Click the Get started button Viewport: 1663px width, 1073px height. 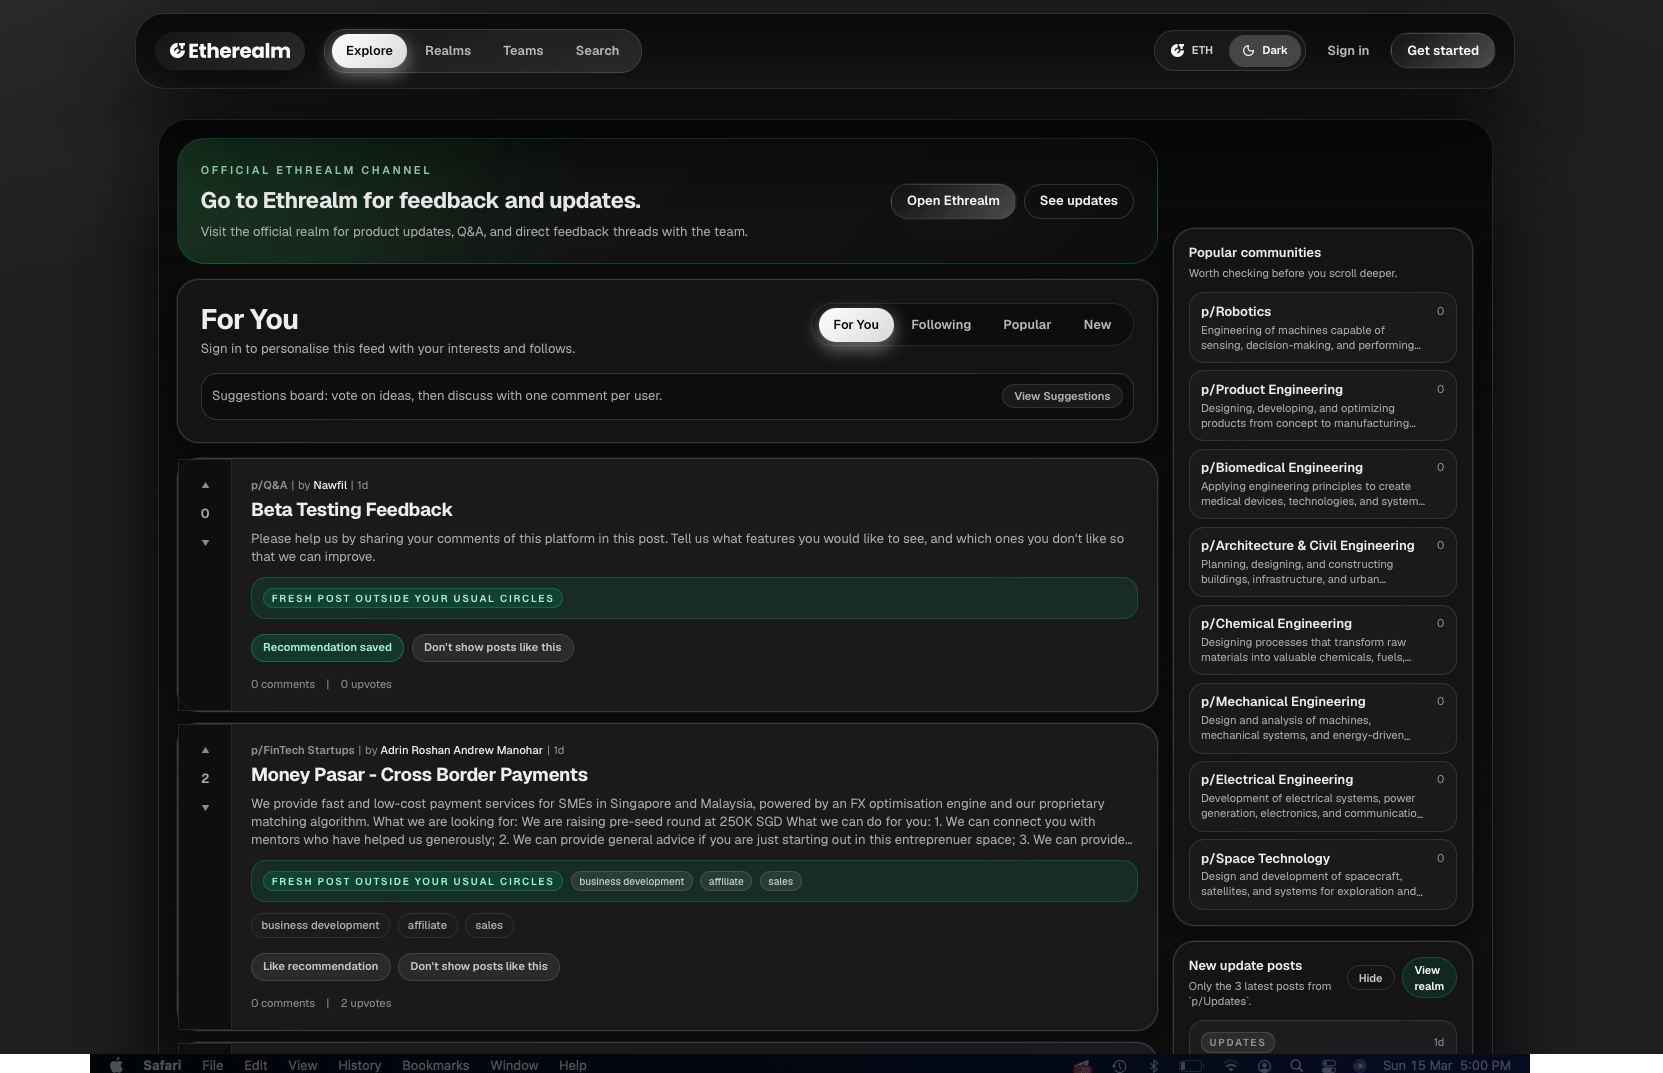[1442, 50]
